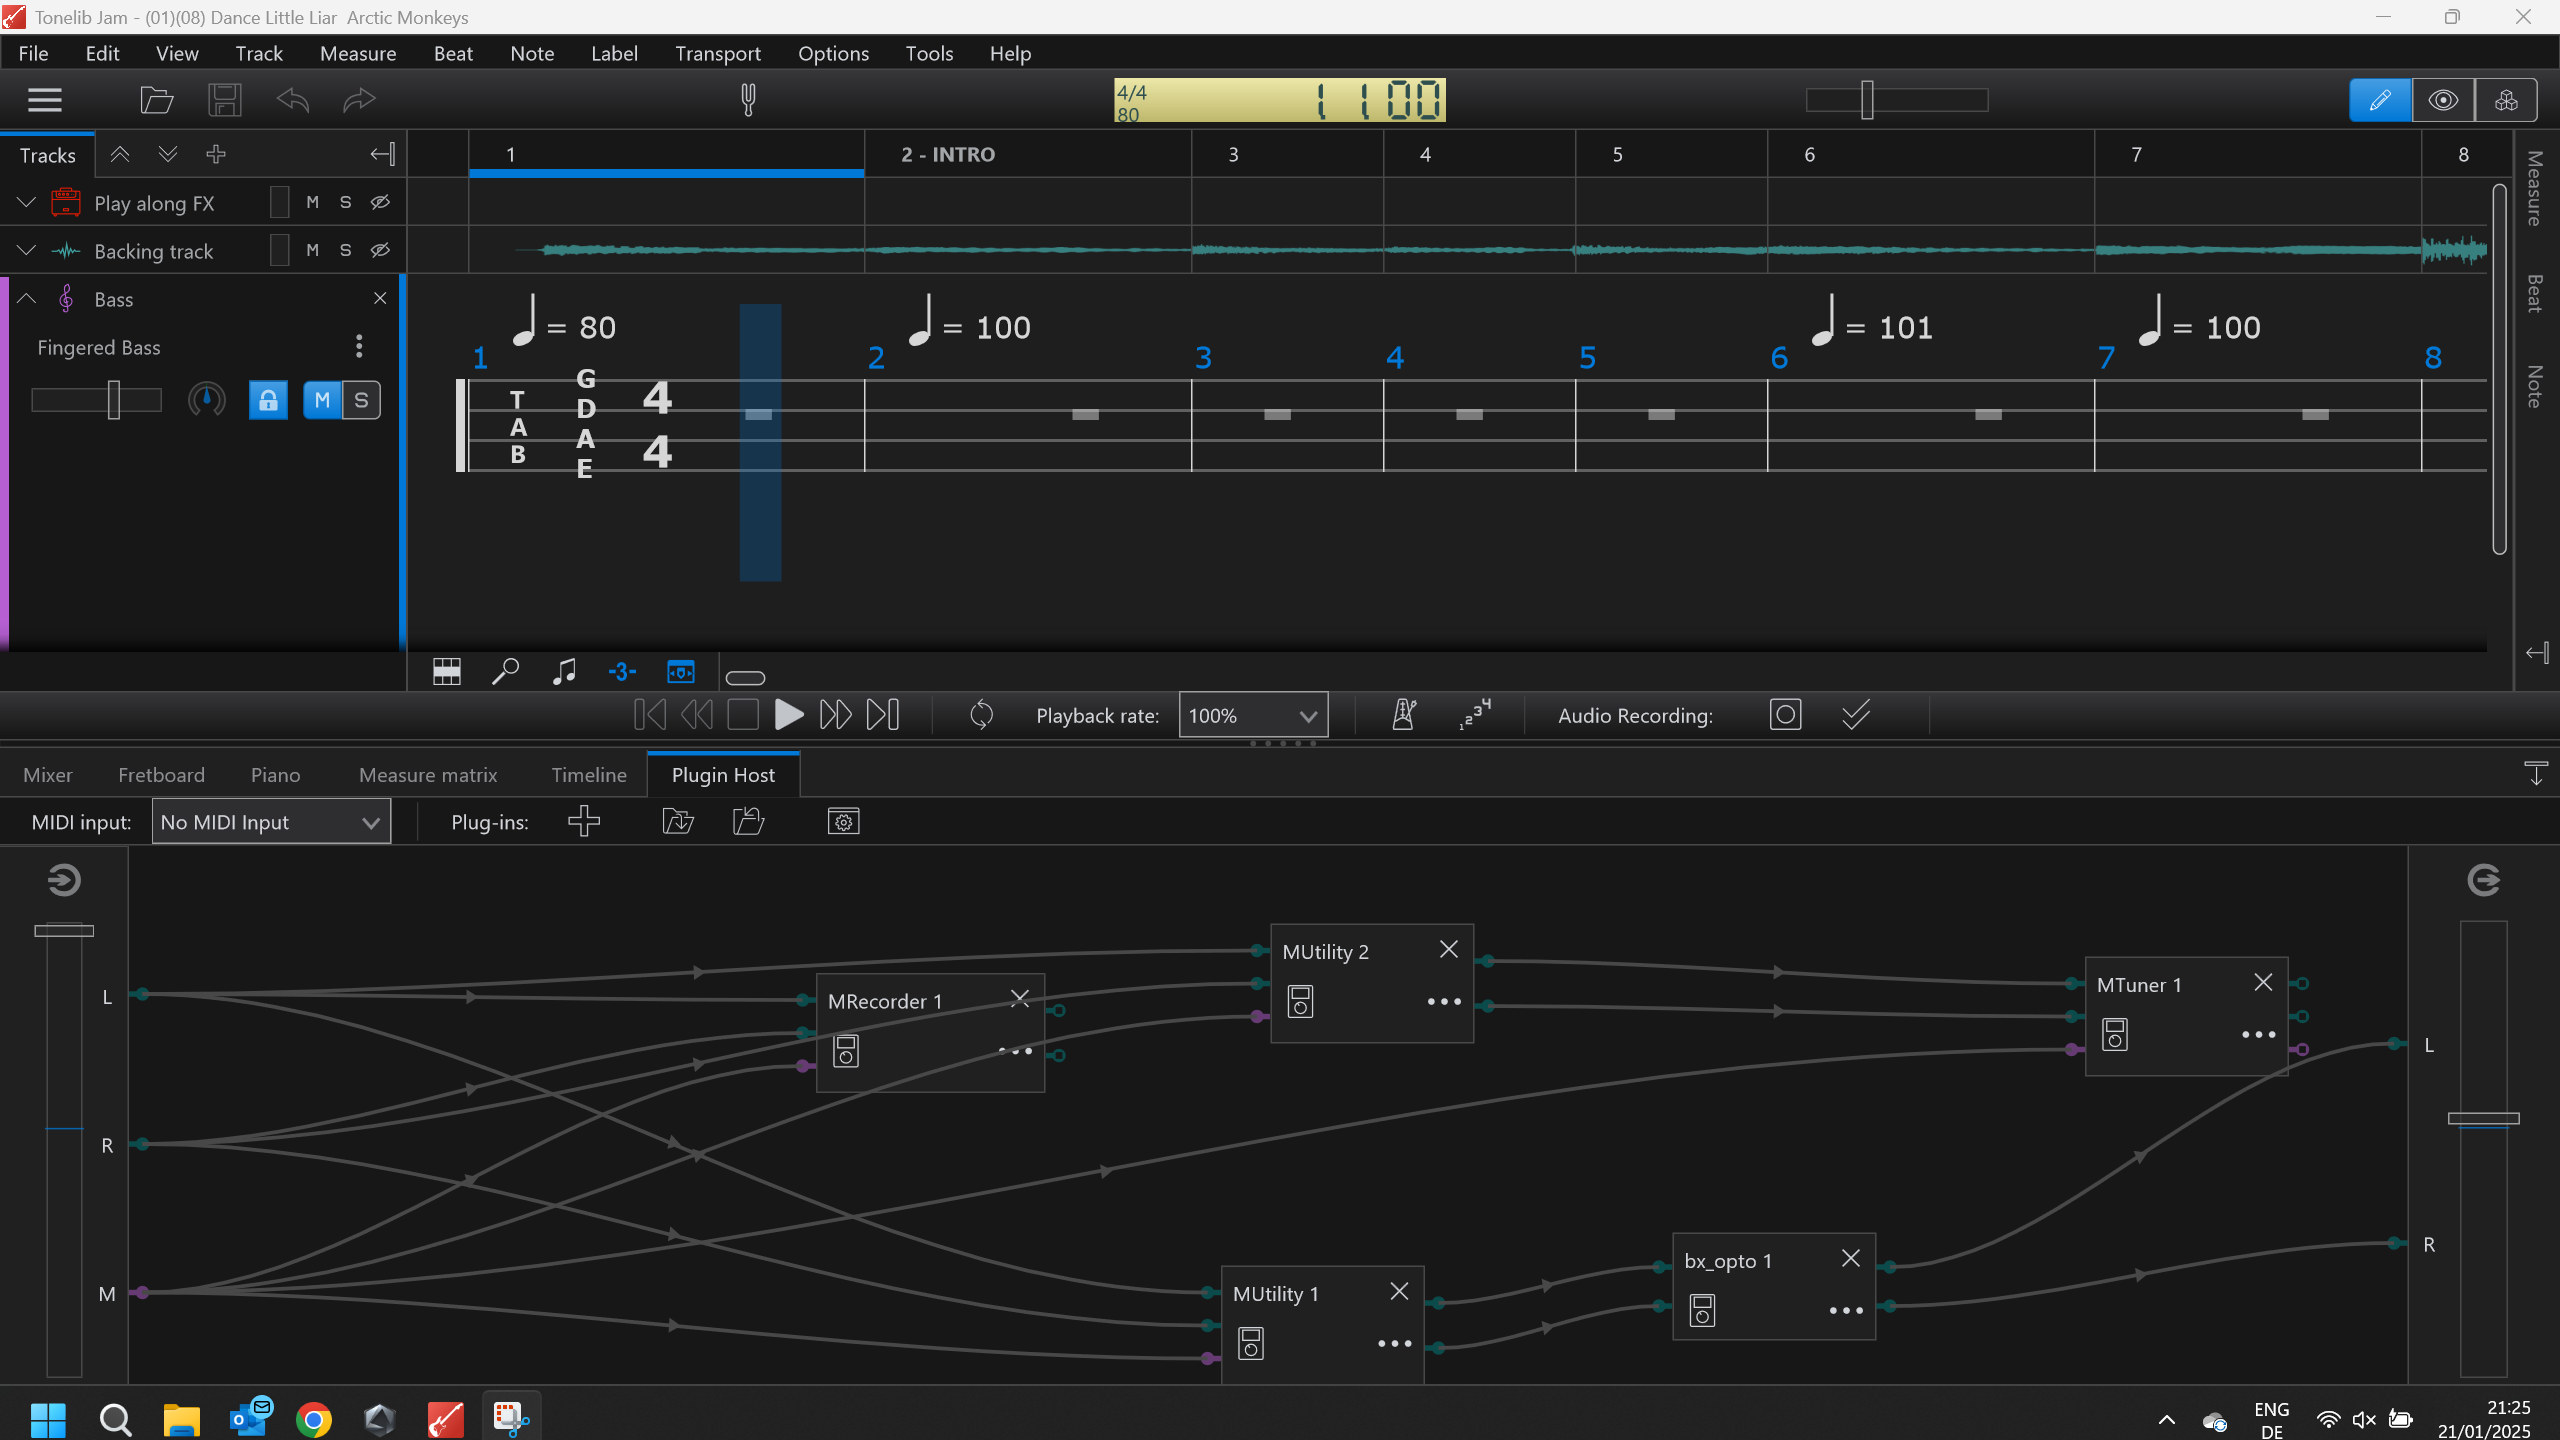Open the Transport menu

(717, 54)
